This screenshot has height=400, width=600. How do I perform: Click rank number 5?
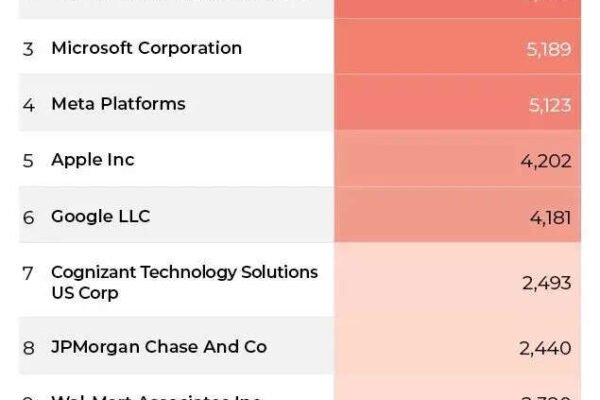28,161
